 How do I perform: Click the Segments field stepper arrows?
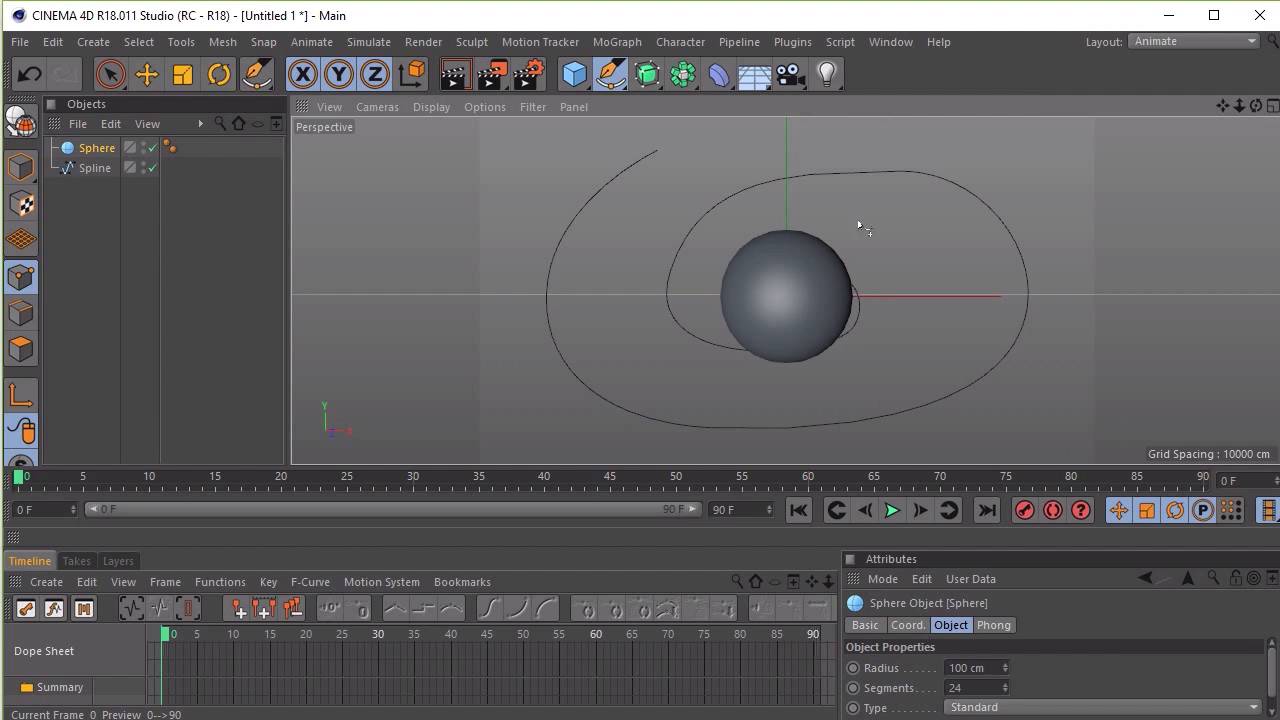click(1005, 688)
